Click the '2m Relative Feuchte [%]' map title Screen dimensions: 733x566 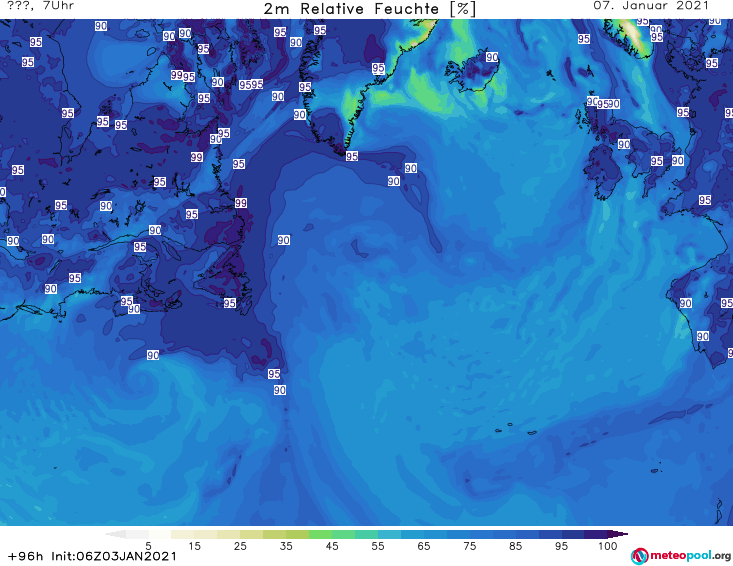pyautogui.click(x=370, y=9)
